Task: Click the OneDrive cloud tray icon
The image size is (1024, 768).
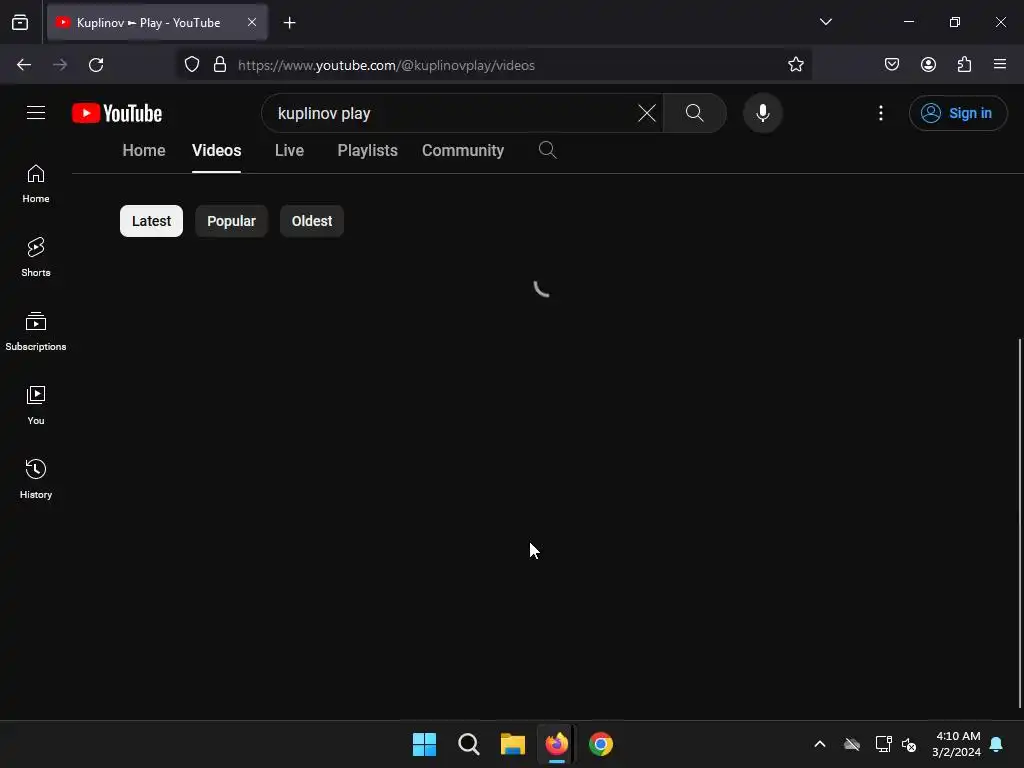Action: (x=852, y=744)
